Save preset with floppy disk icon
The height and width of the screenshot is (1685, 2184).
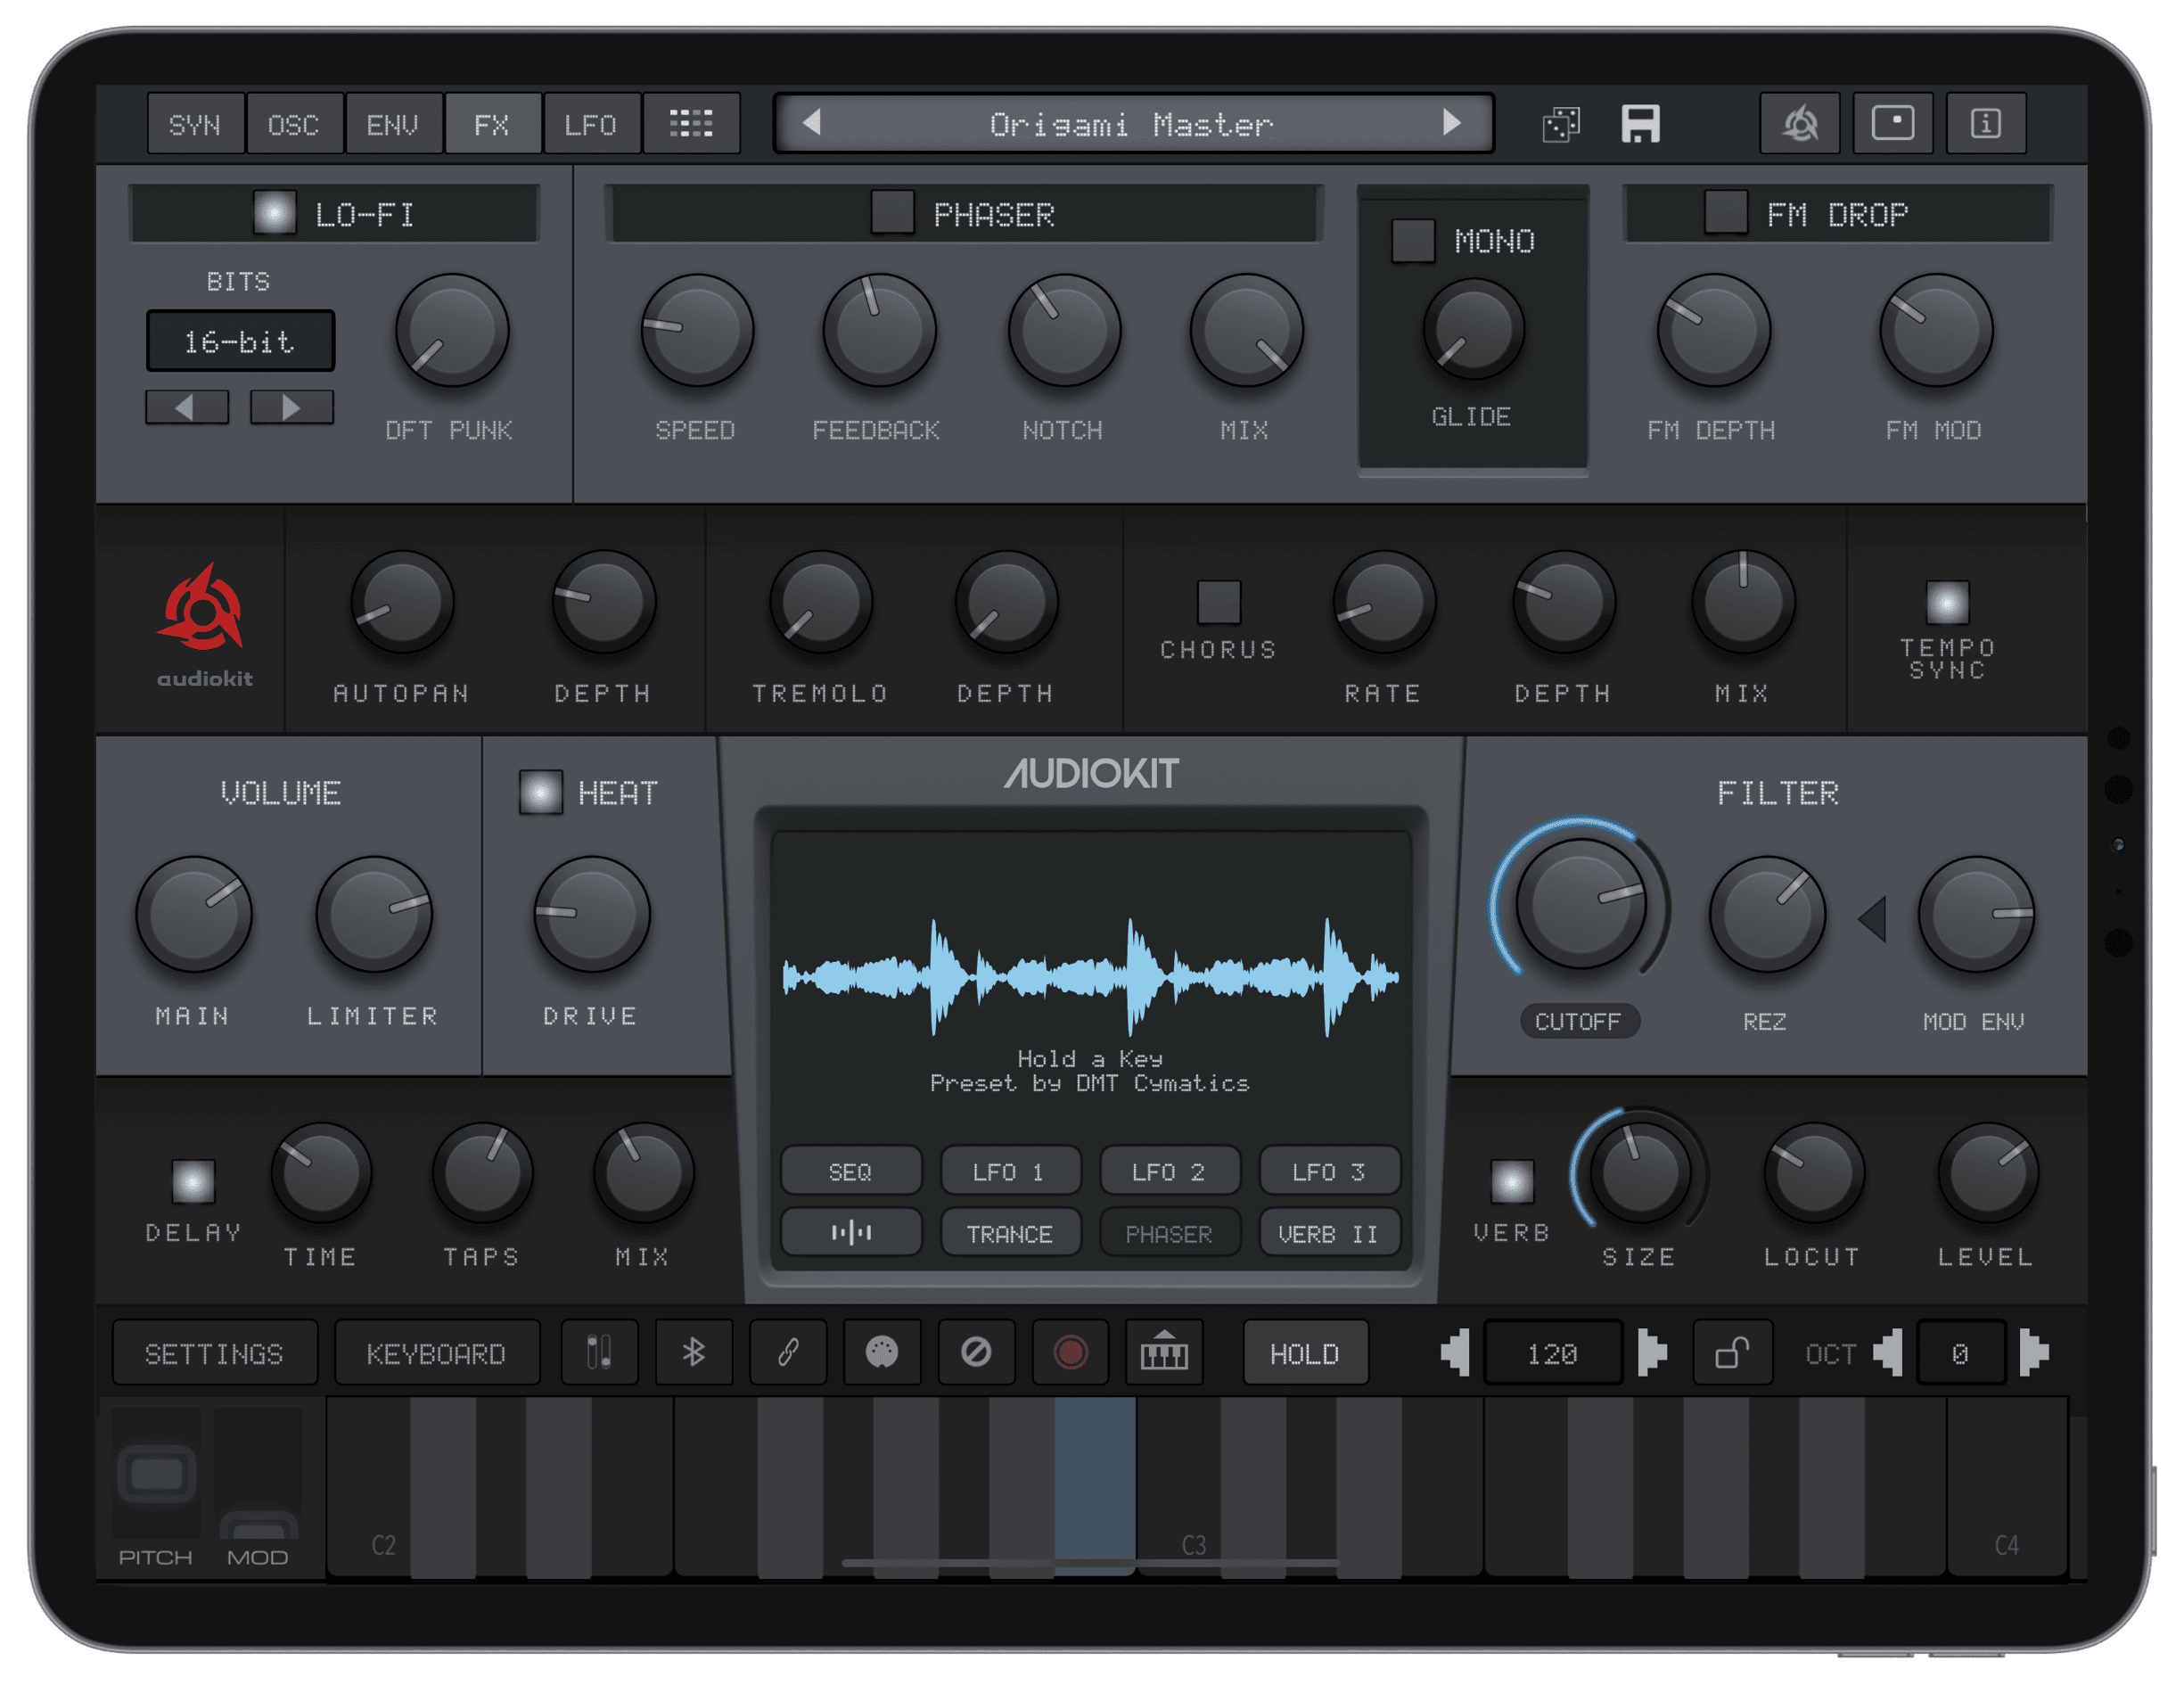pyautogui.click(x=1640, y=124)
